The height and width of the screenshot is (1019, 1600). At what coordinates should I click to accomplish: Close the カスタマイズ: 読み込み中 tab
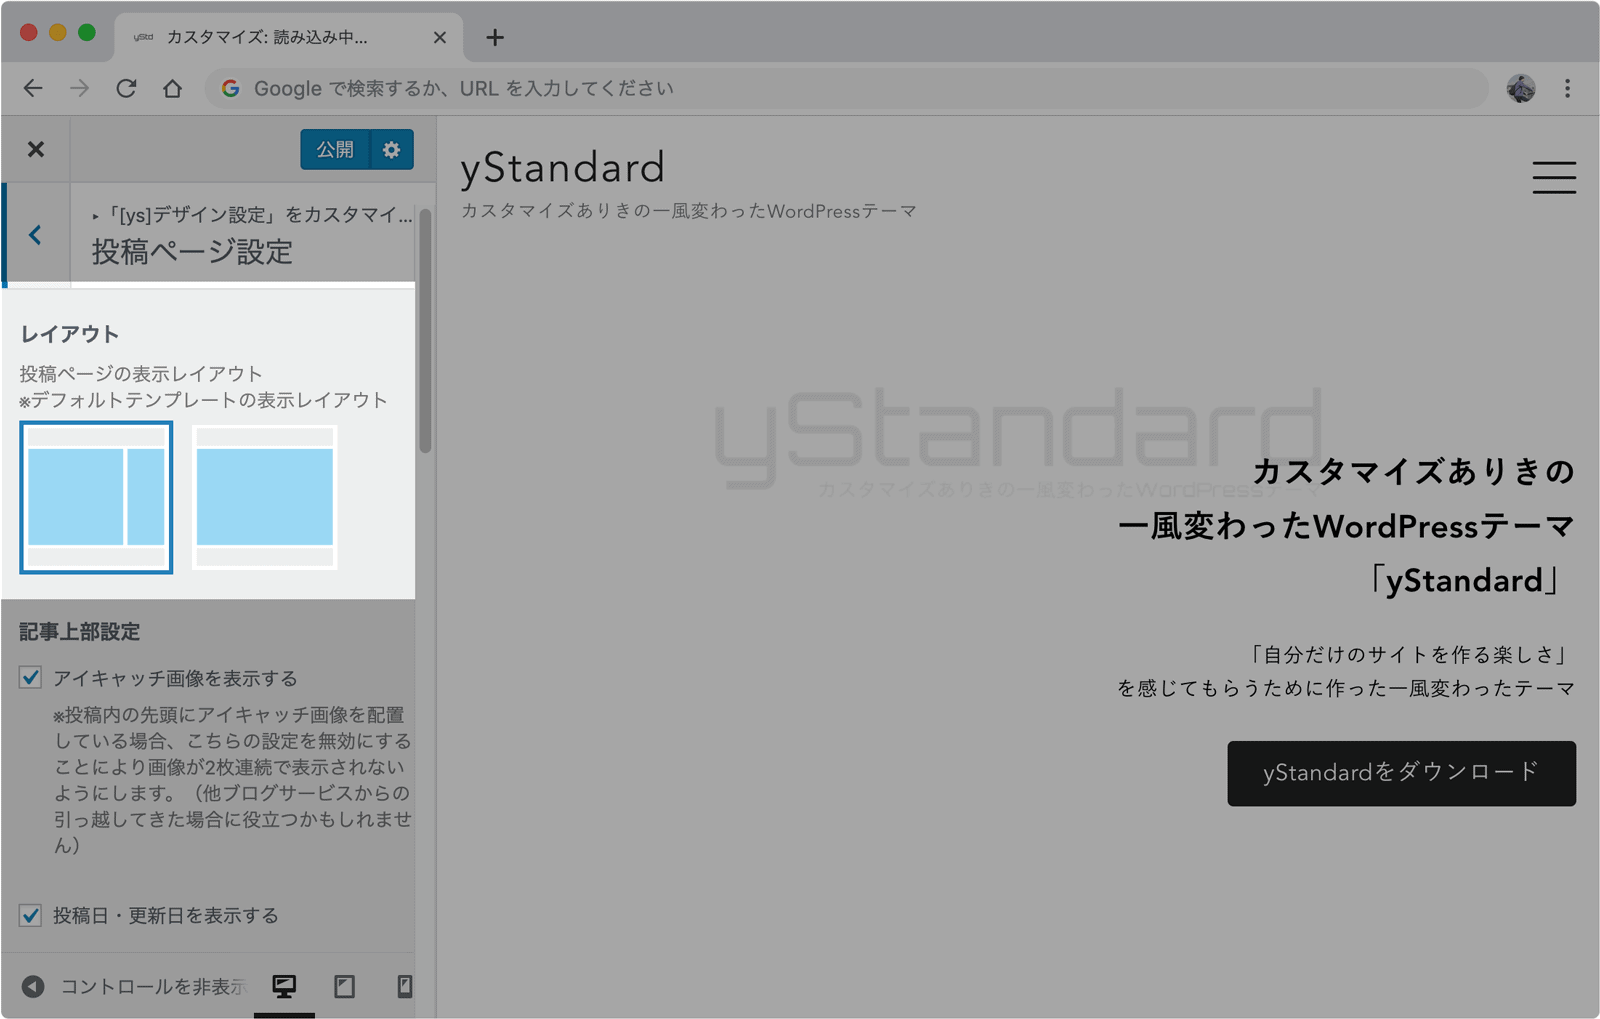point(440,38)
